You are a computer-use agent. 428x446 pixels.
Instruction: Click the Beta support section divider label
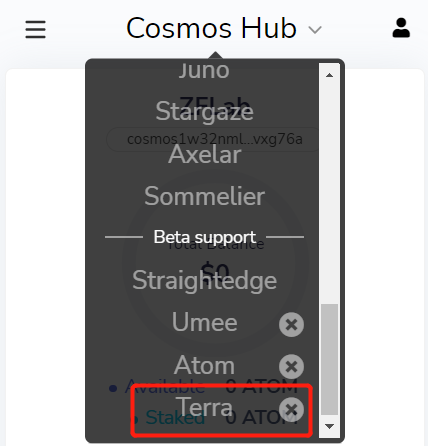[204, 237]
